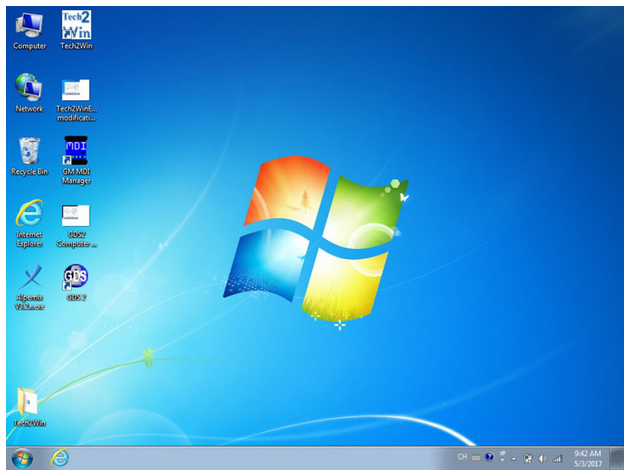
Task: Switch the CH input language indicator
Action: 462,457
